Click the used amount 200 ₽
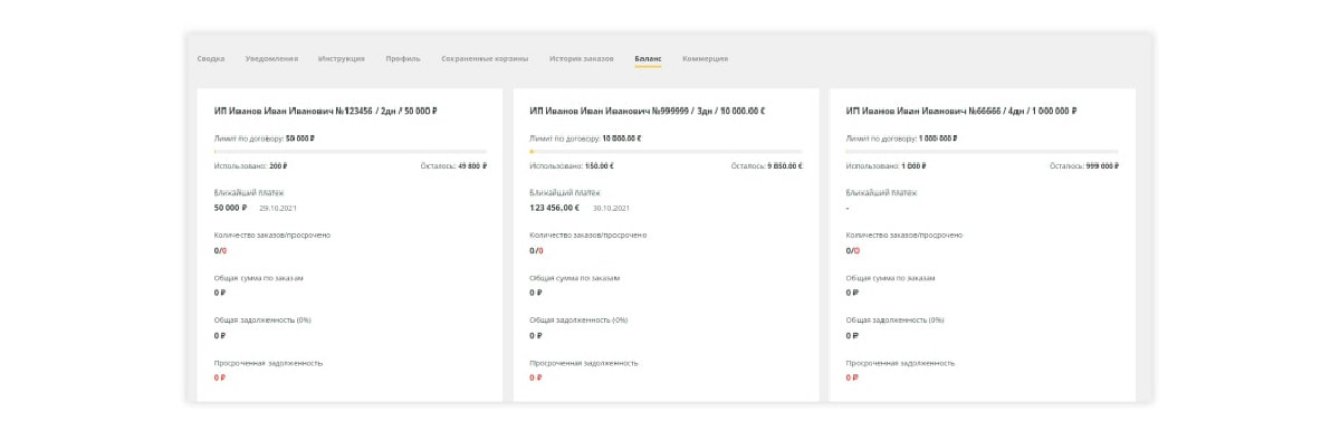Viewport: 1340px width, 438px height. pyautogui.click(x=278, y=166)
